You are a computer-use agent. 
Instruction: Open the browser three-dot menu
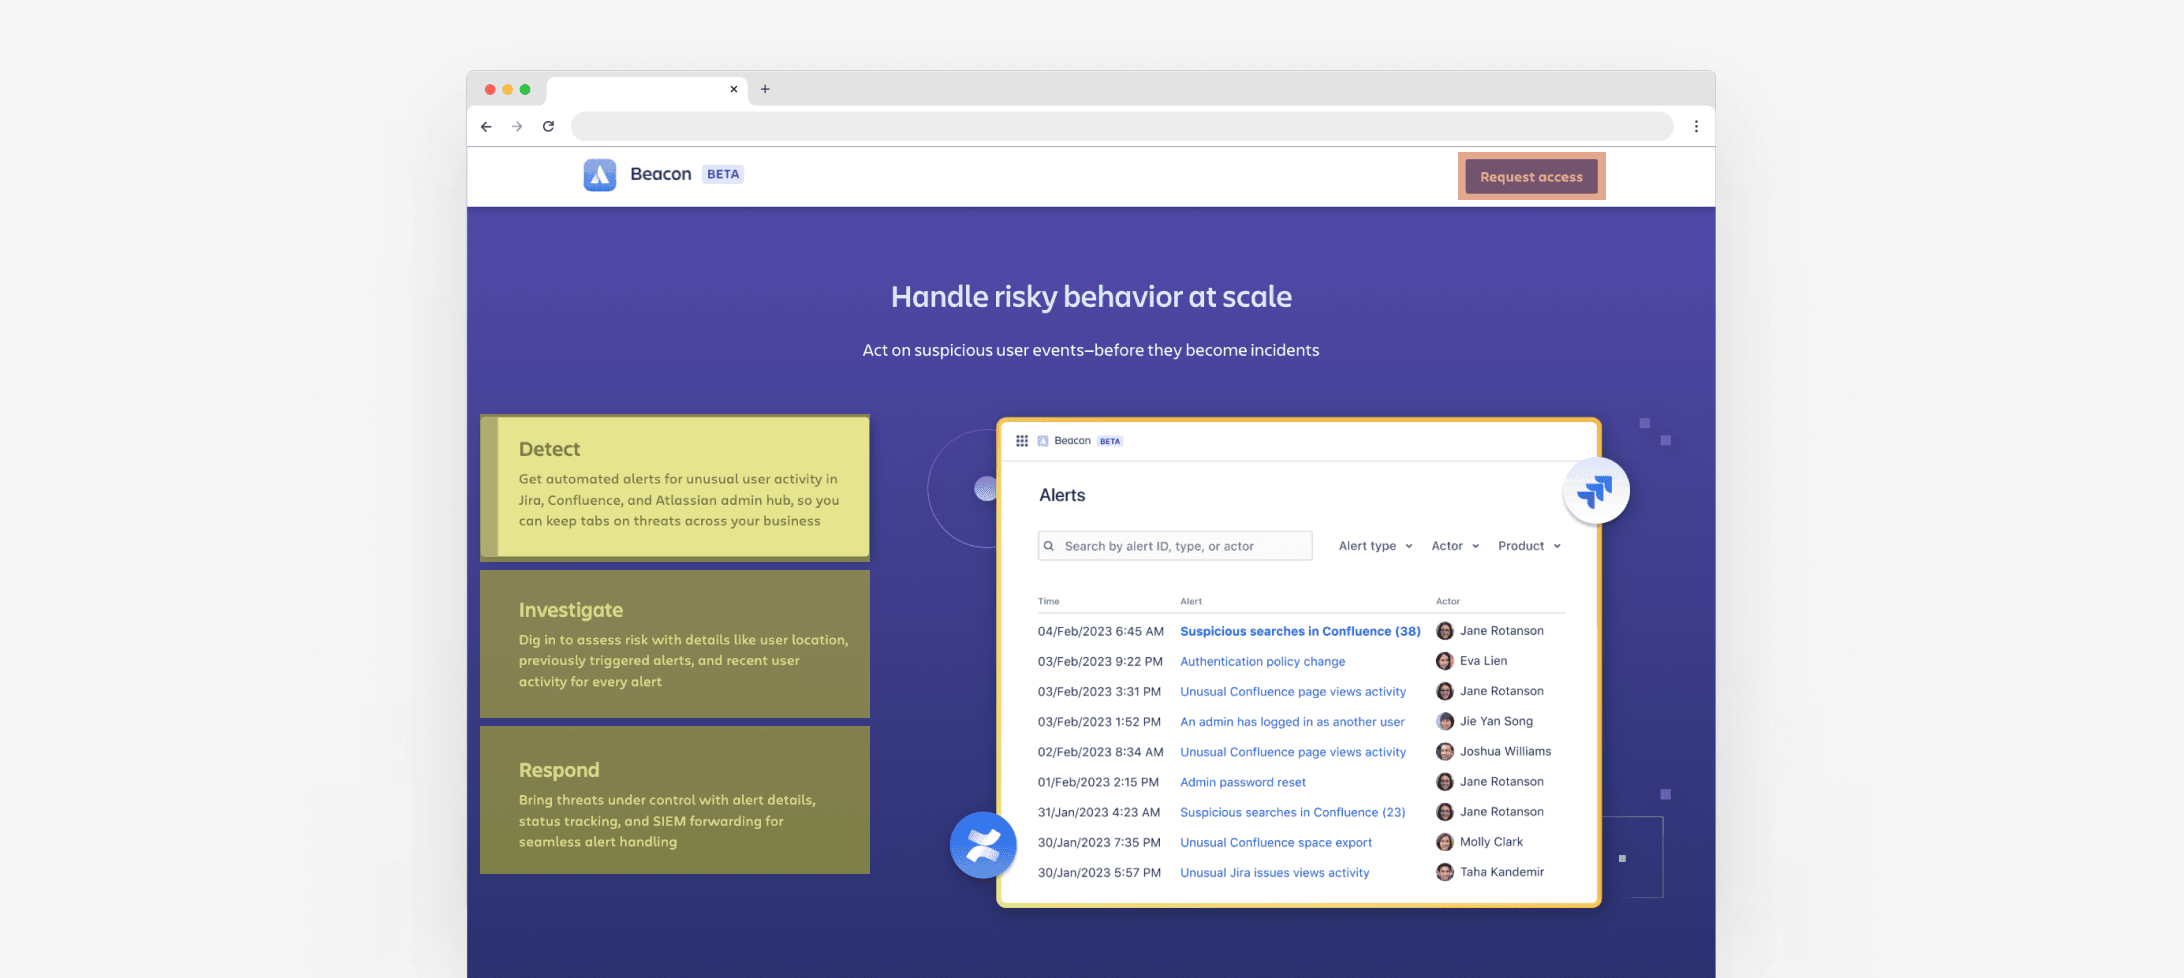click(x=1696, y=126)
